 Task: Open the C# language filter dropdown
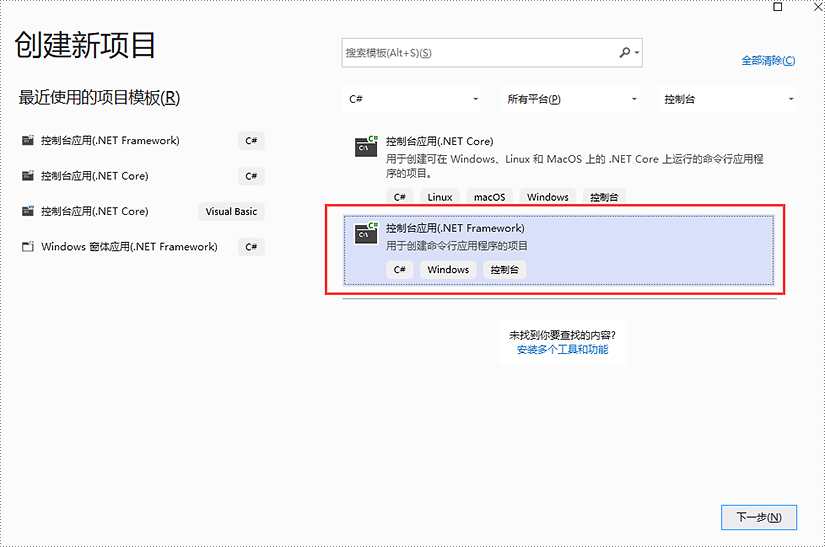tap(412, 99)
